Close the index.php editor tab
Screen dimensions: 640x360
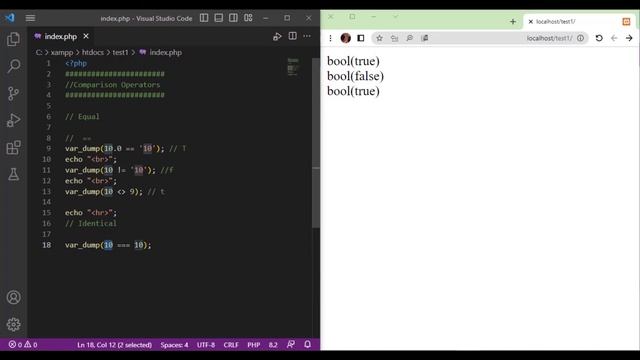86,36
